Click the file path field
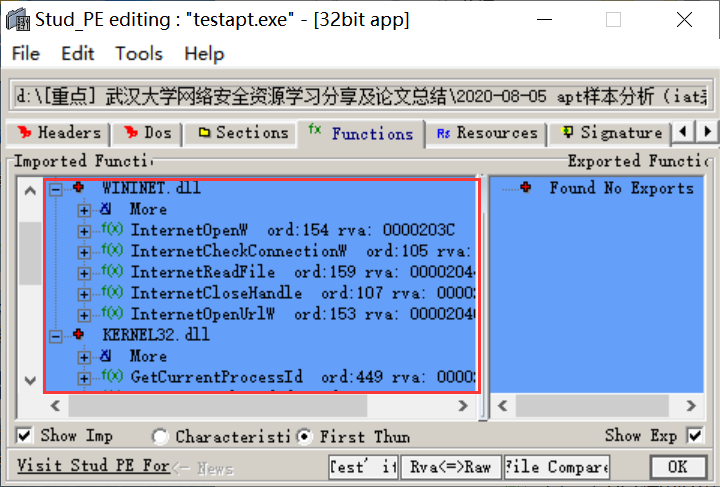Viewport: 720px width, 487px height. [x=361, y=96]
